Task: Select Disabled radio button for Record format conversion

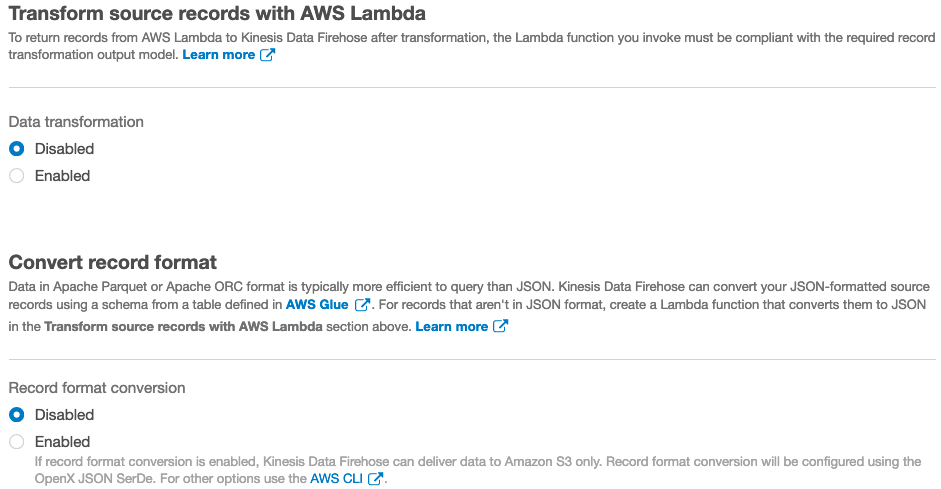Action: (x=16, y=415)
